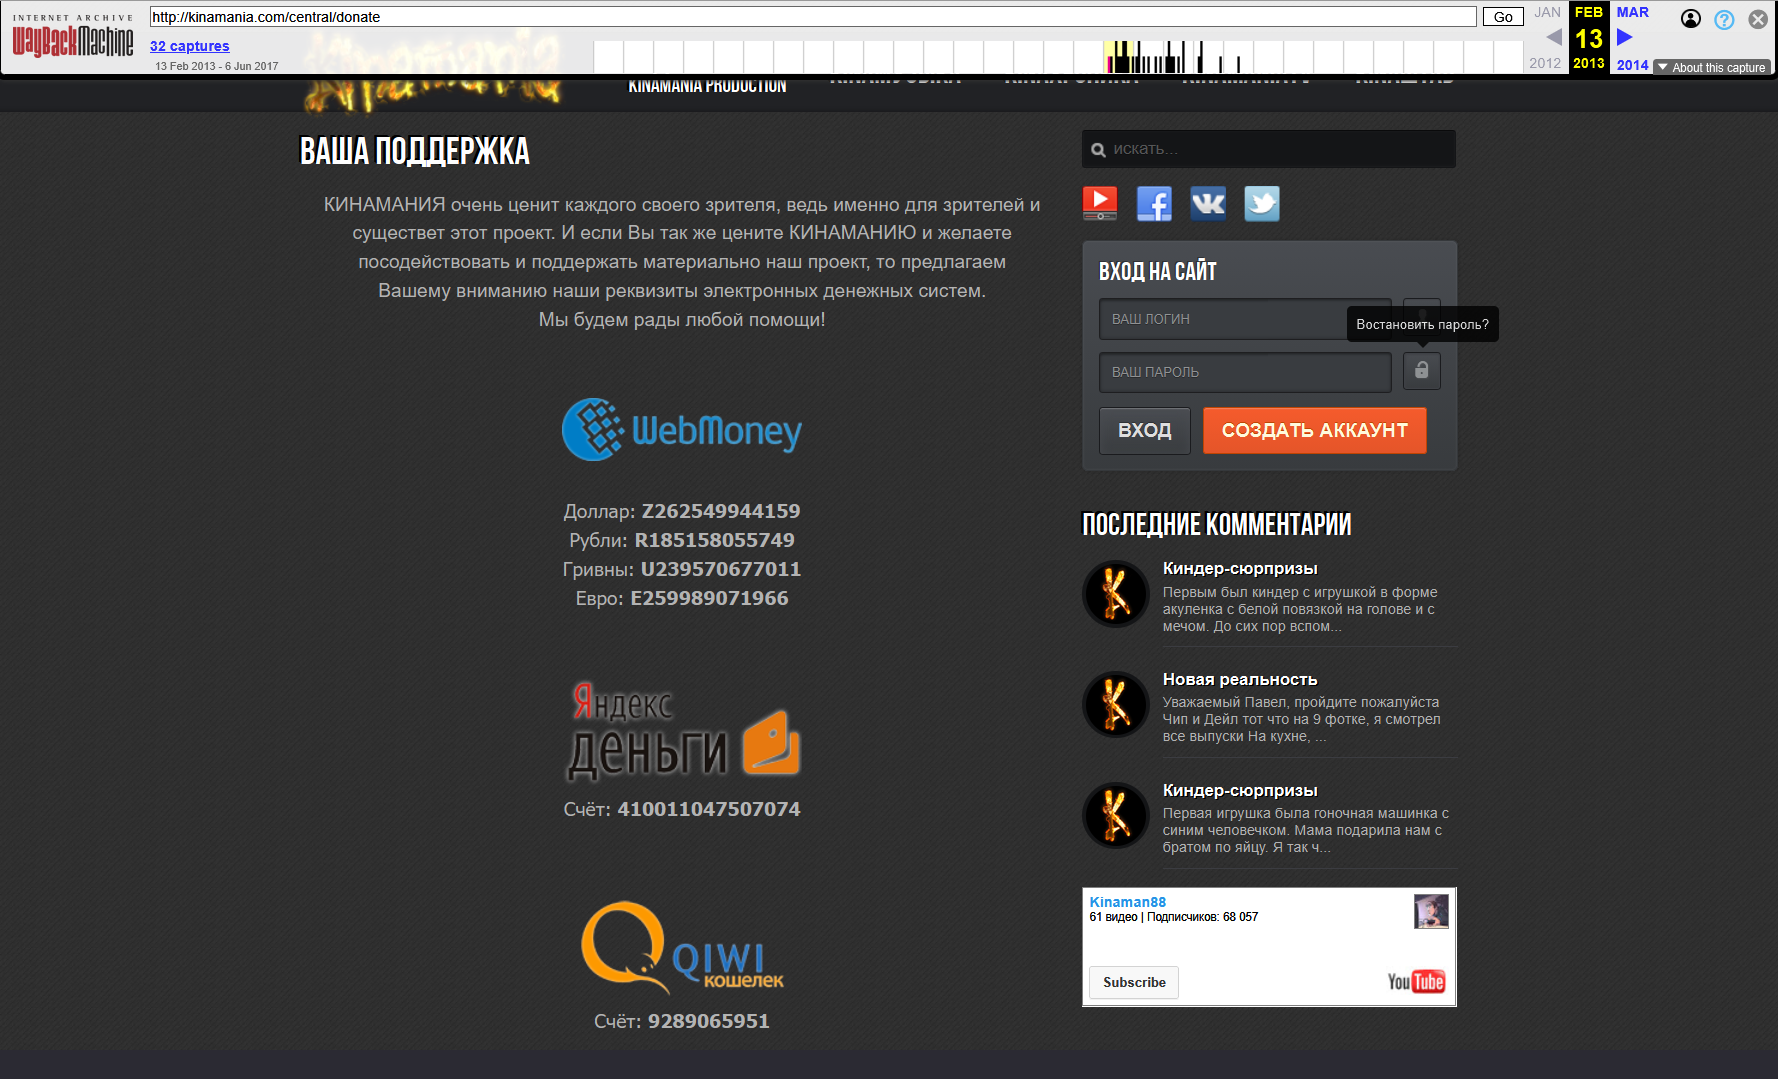Open the 32 captures link

(190, 46)
